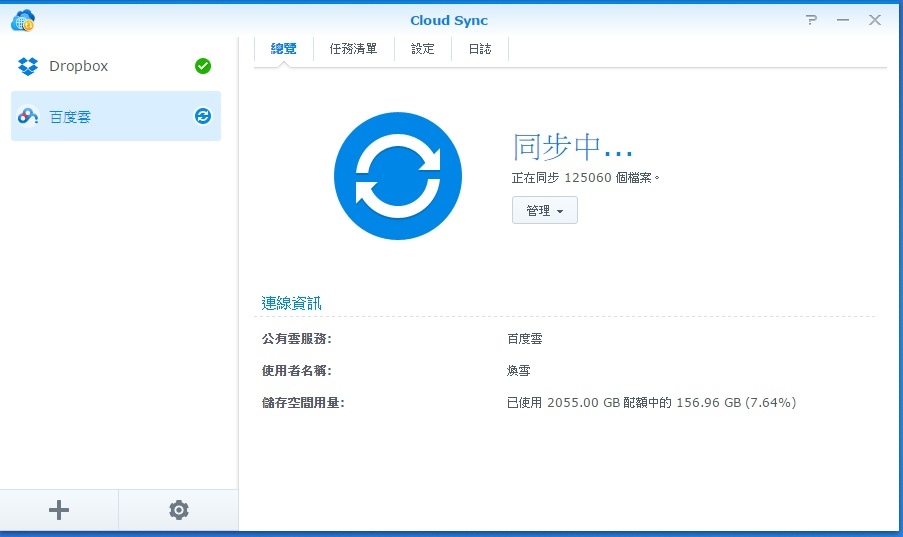The width and height of the screenshot is (903, 537).
Task: Click the 同步中... status heading
Action: (x=572, y=146)
